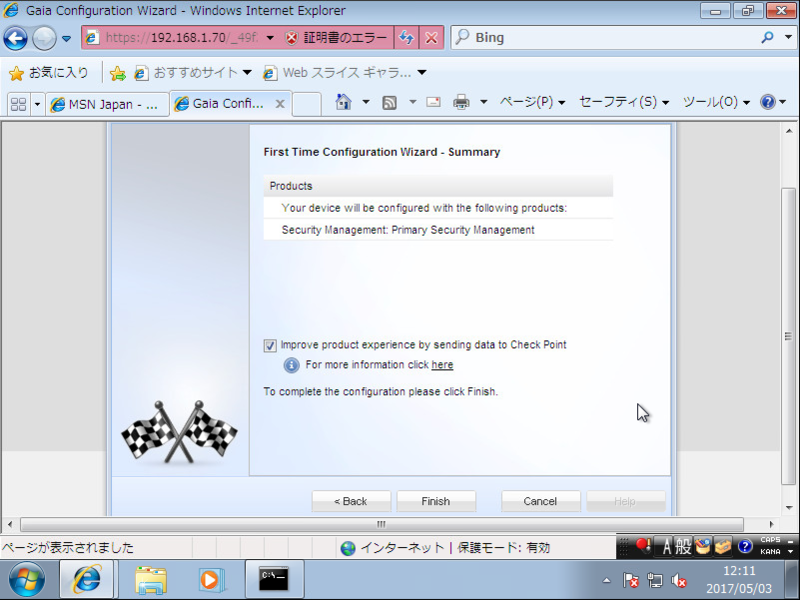Click the IME input mode A indicator
The height and width of the screenshot is (600, 800).
(667, 547)
